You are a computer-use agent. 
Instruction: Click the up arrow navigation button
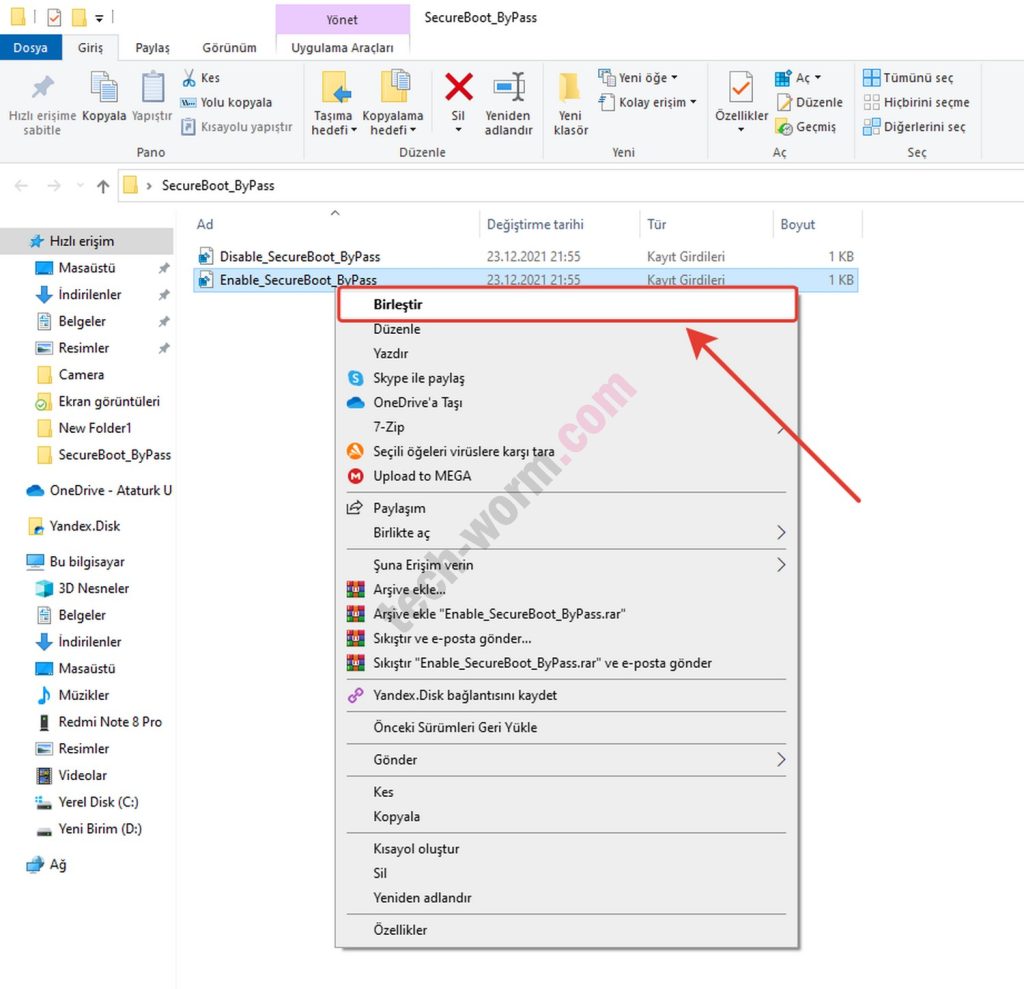point(102,186)
